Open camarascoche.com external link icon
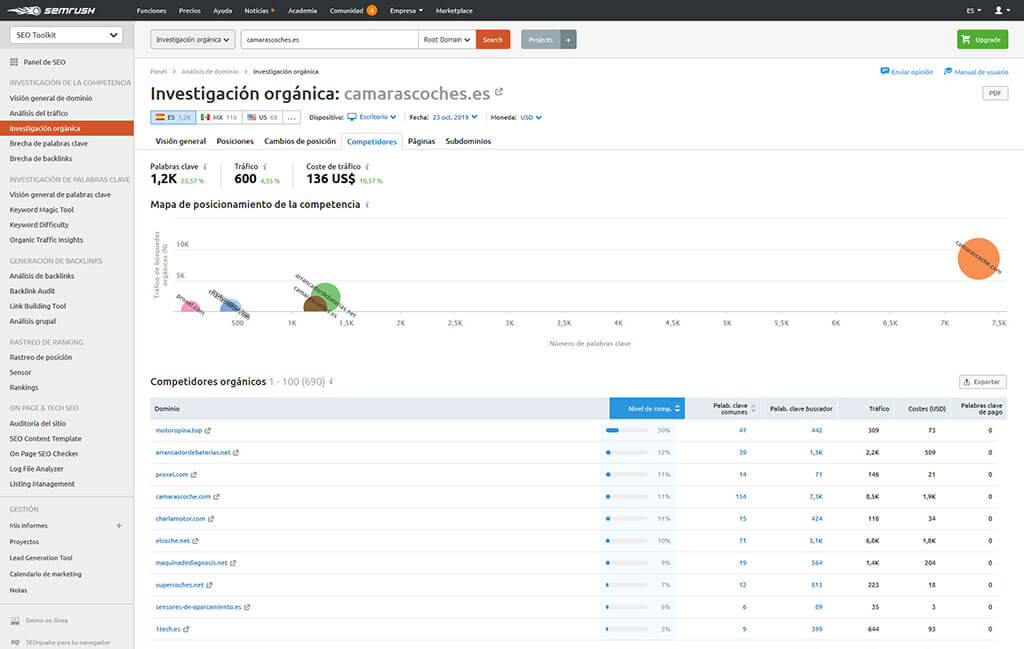The width and height of the screenshot is (1024, 649). (216, 497)
